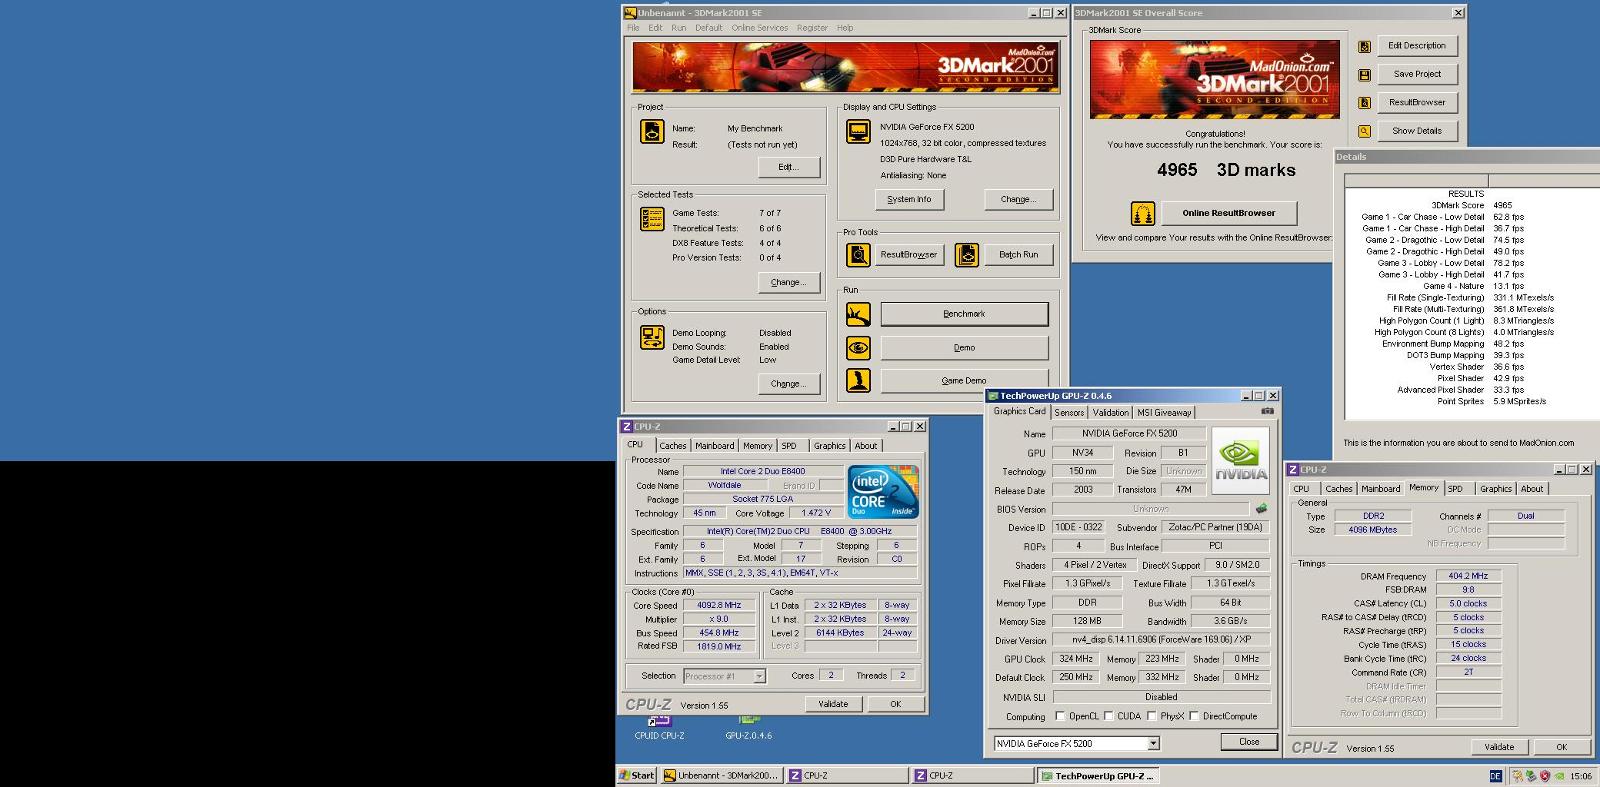1600x787 pixels.
Task: Click Validate button in left CPU-Z window
Action: (x=833, y=704)
